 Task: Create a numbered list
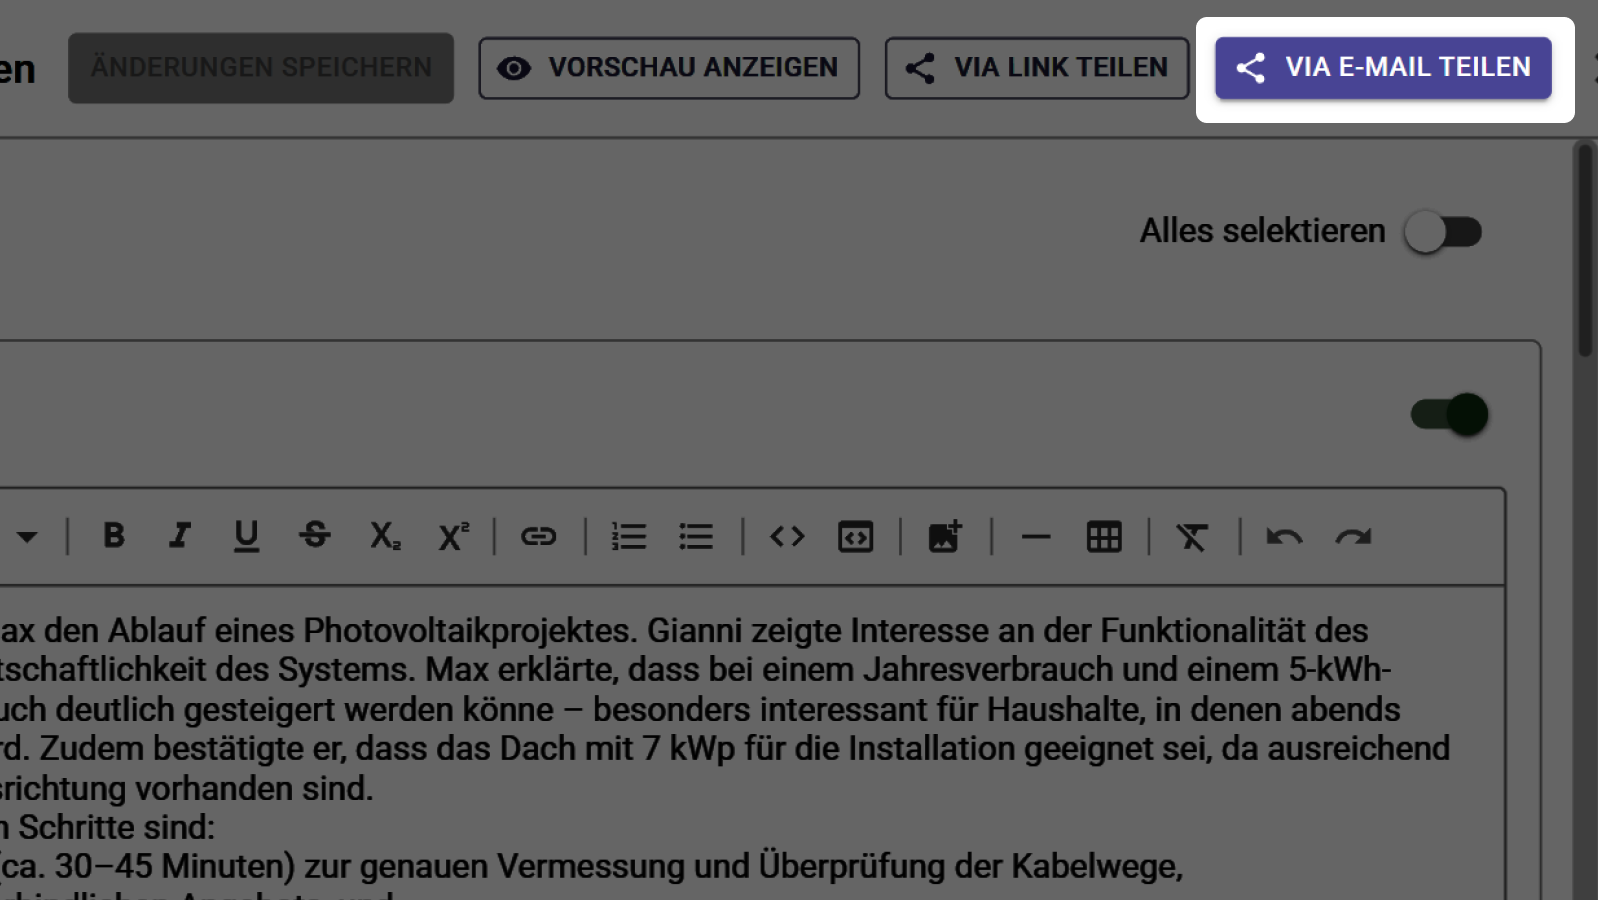[629, 537]
